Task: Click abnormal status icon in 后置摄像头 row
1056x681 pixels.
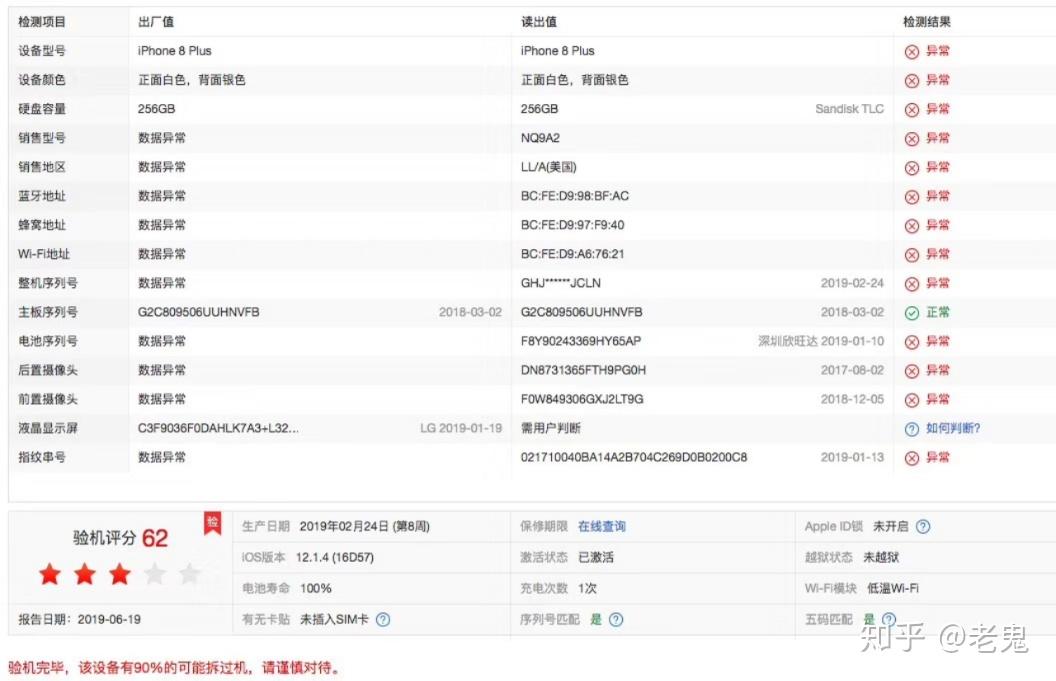Action: [911, 371]
